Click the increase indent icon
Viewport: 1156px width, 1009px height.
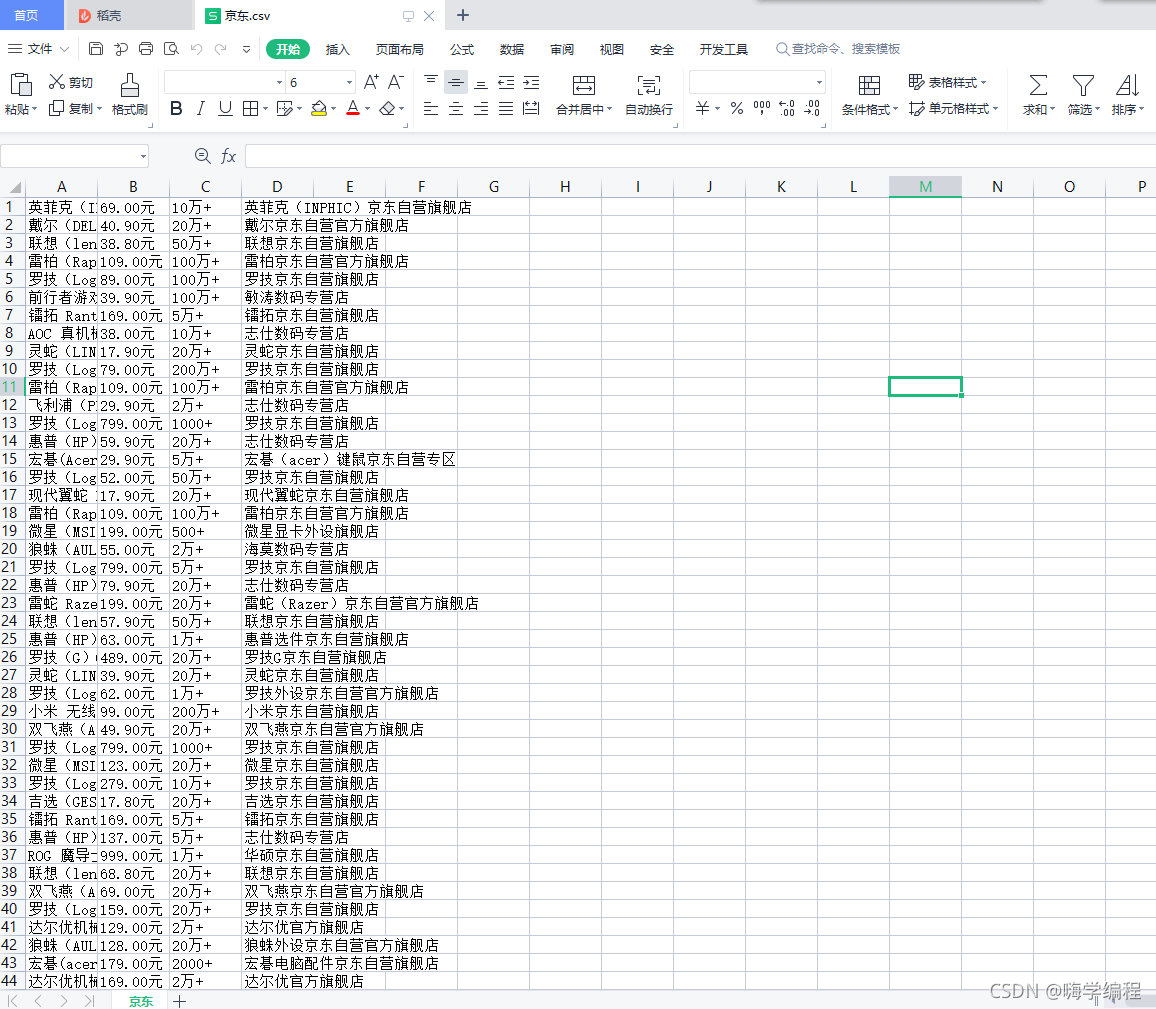tap(531, 82)
